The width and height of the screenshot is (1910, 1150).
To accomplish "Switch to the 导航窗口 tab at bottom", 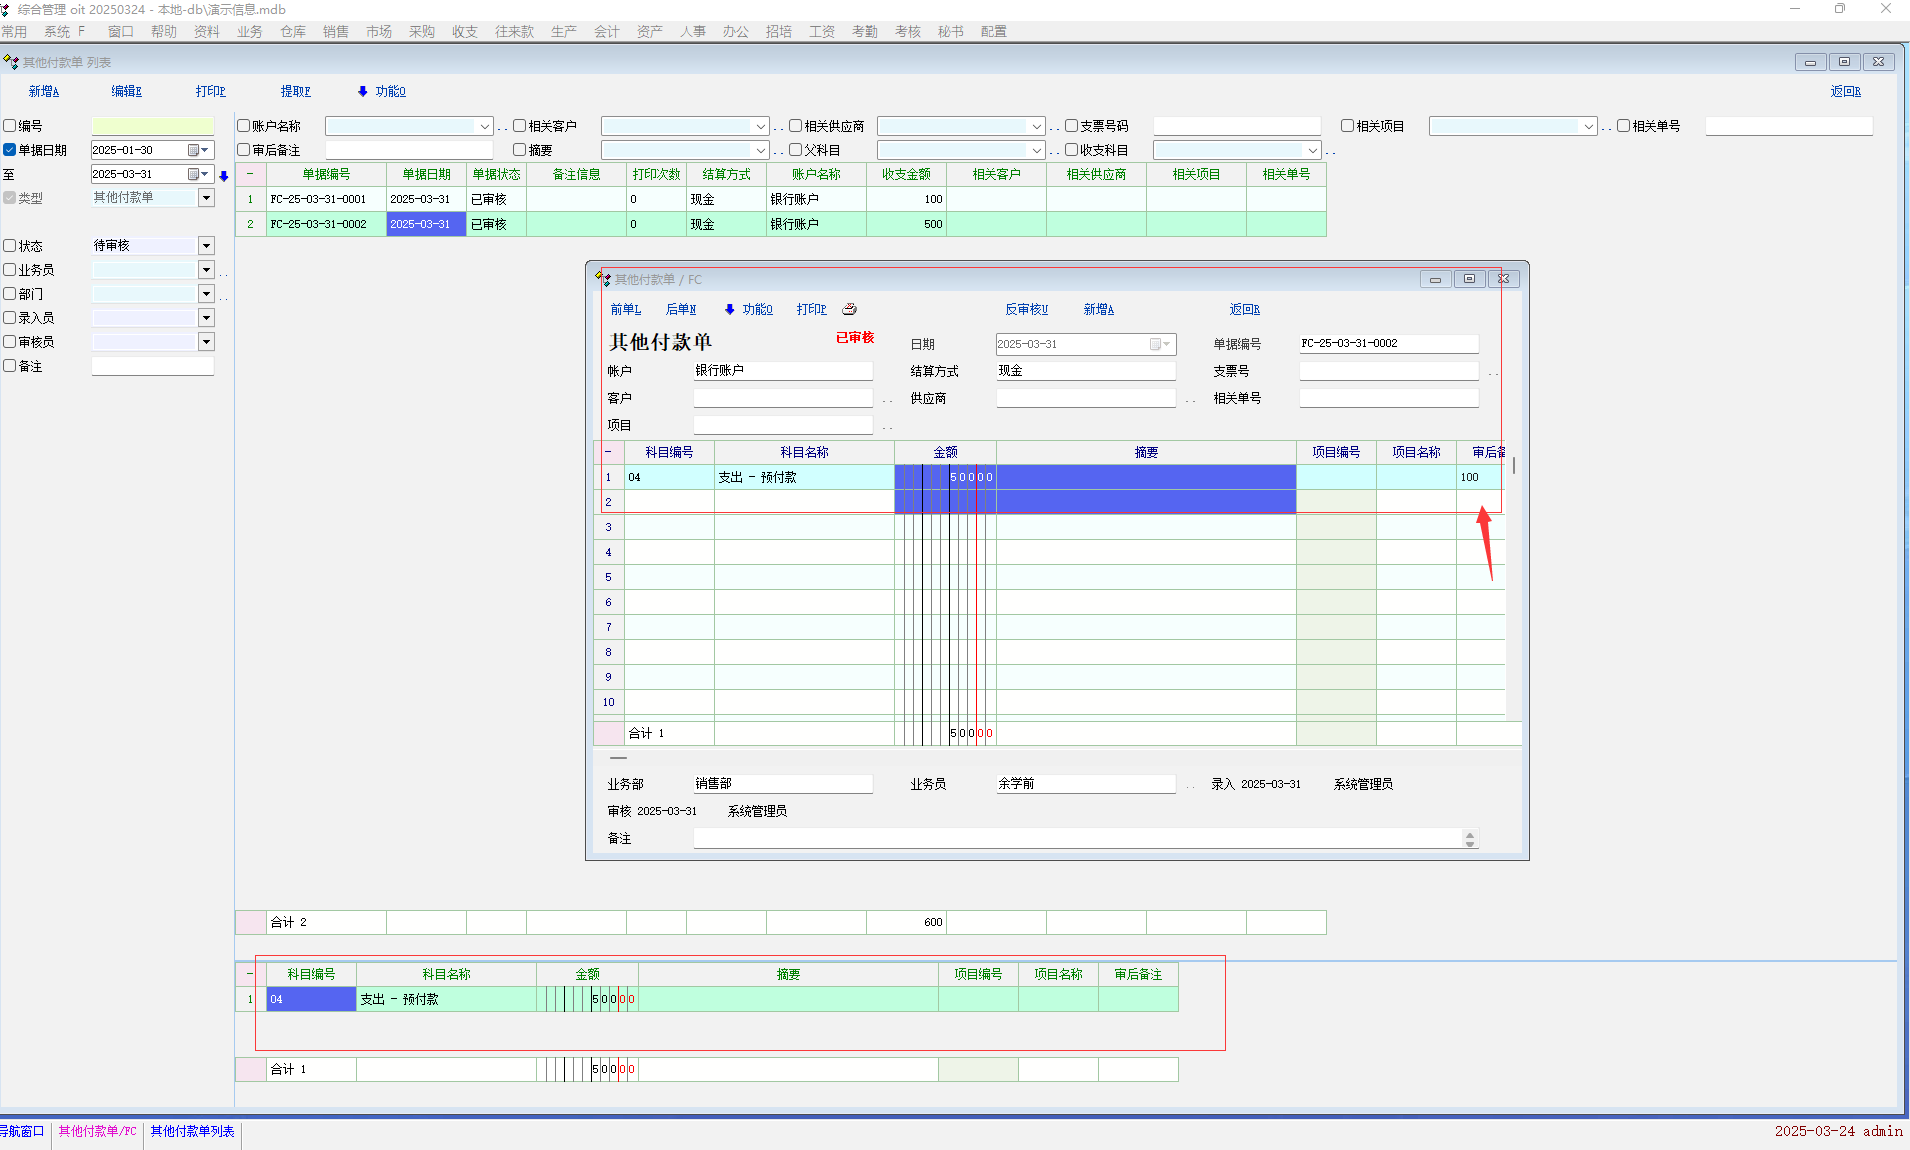I will 22,1131.
